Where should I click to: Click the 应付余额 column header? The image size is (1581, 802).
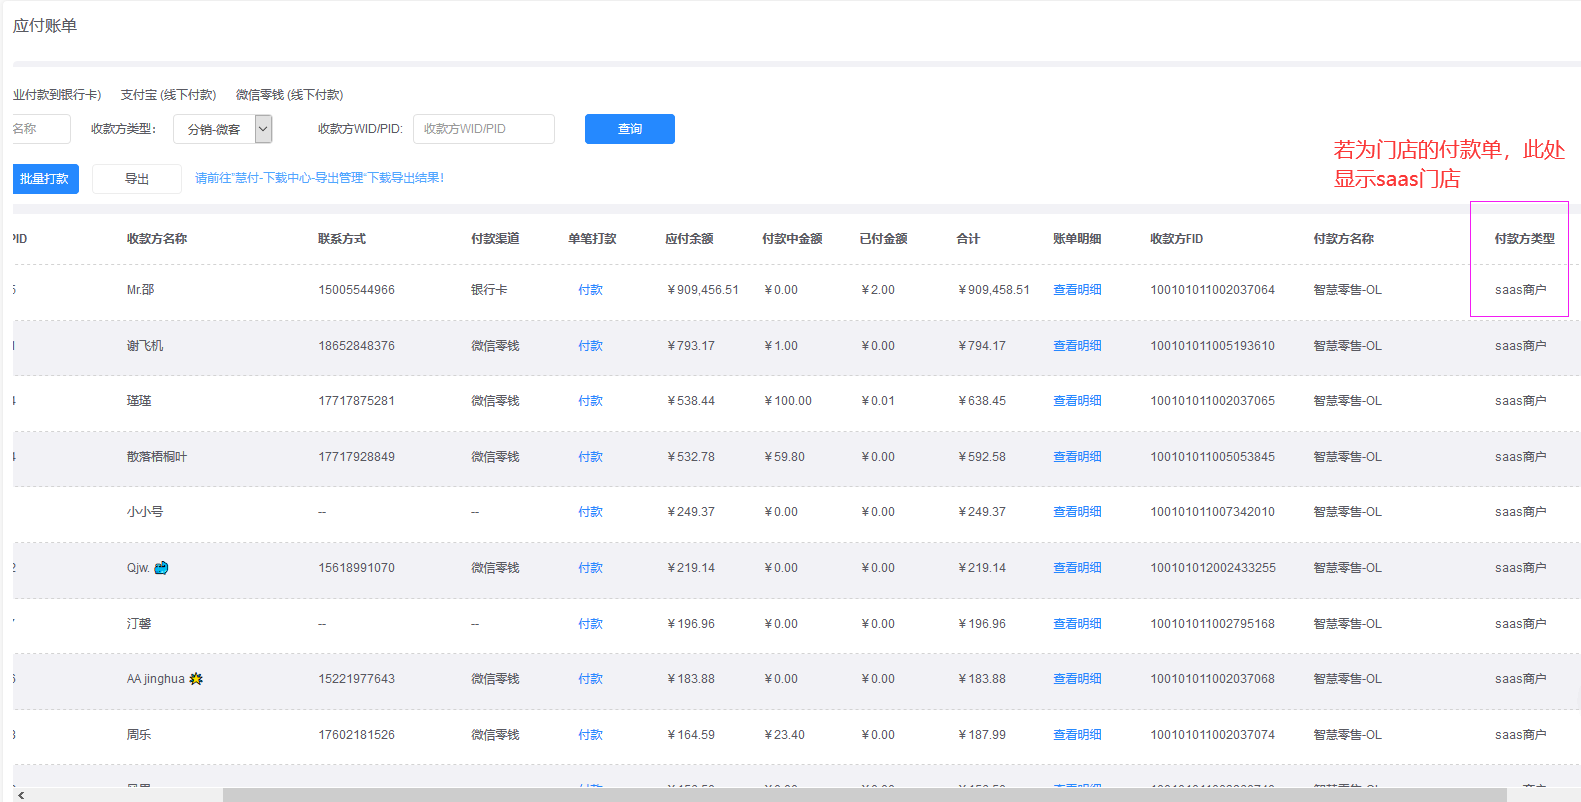(x=689, y=239)
